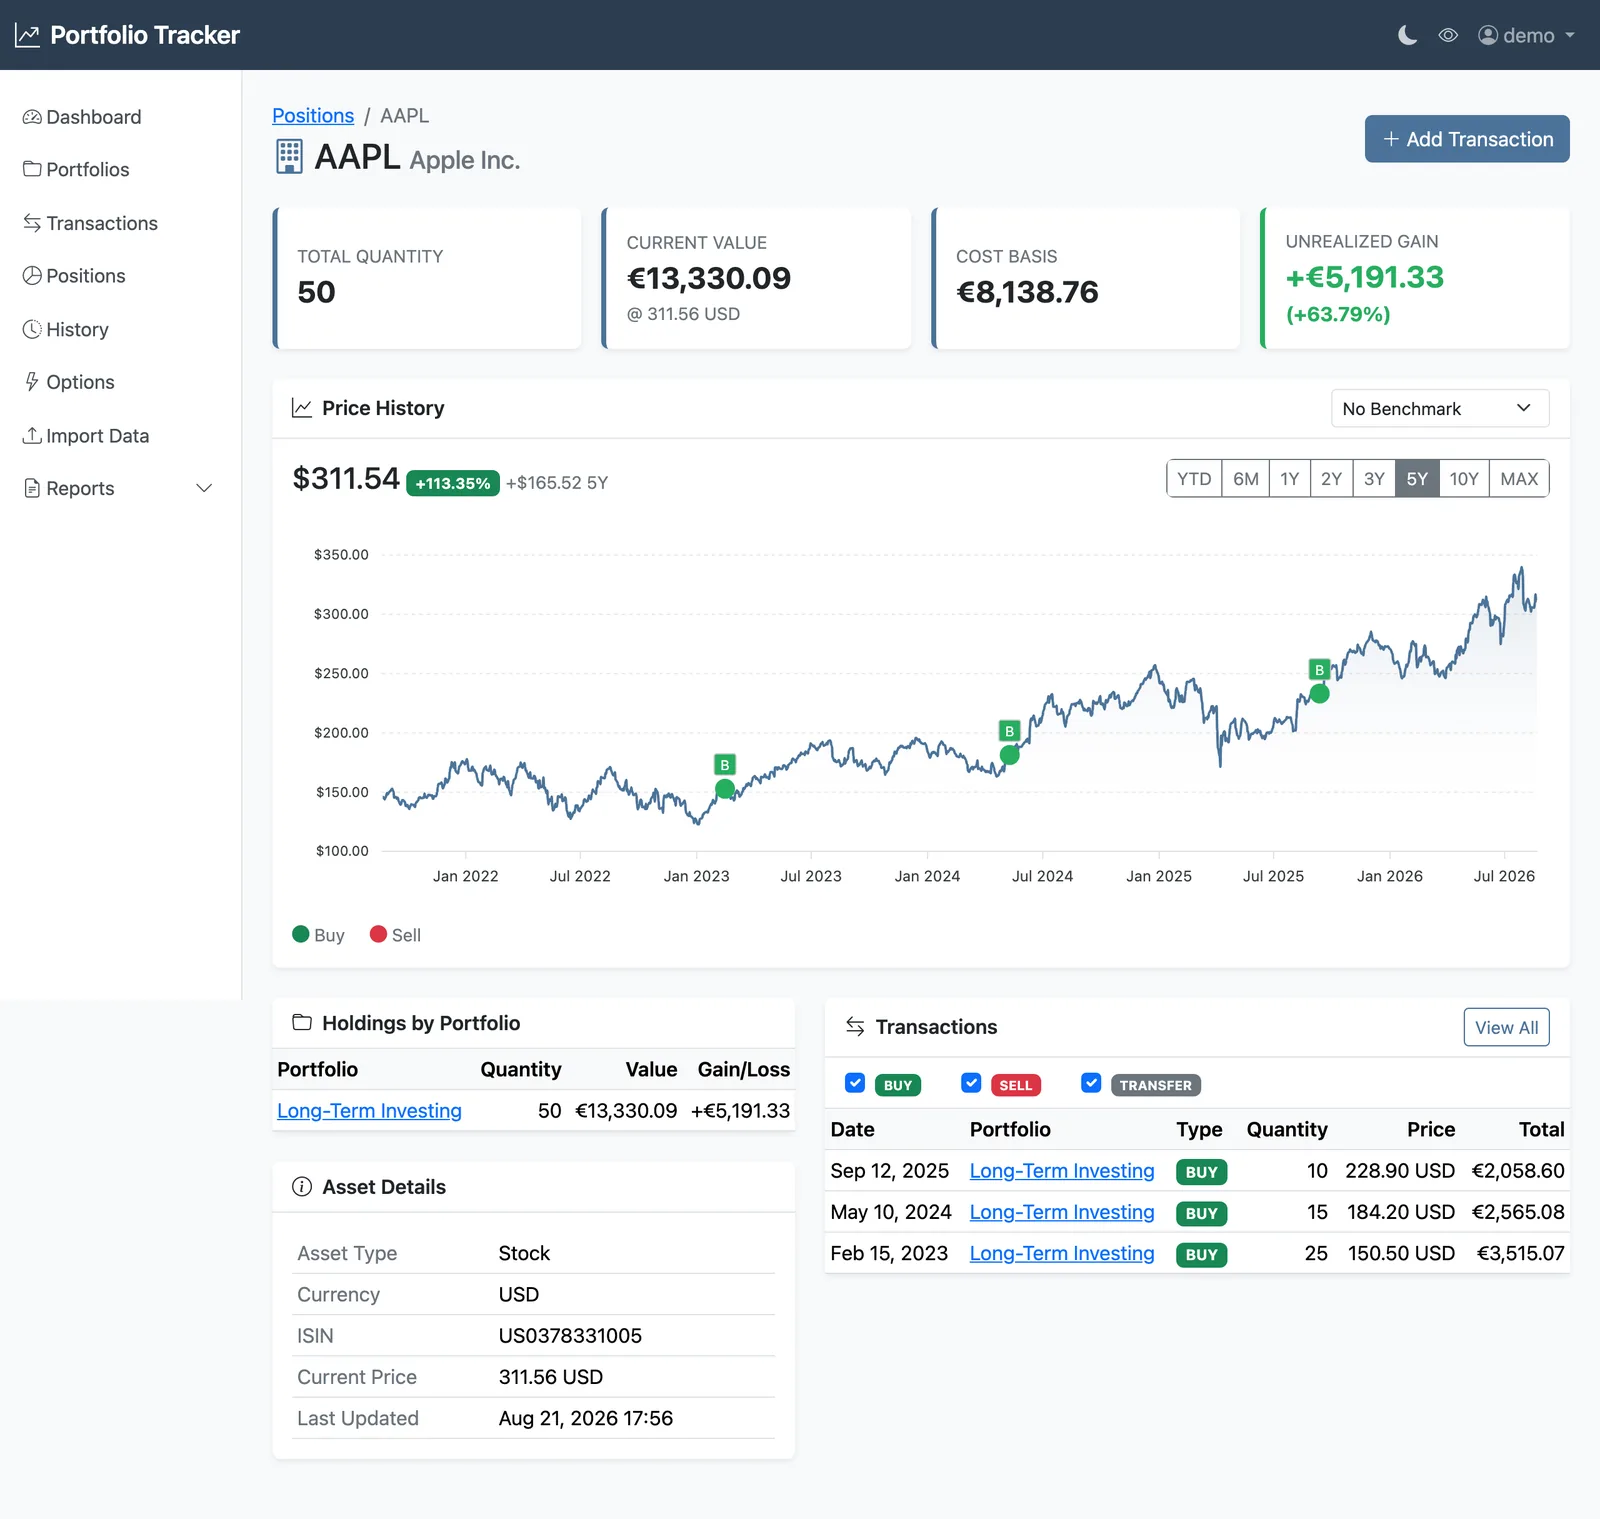Screen dimensions: 1600x1519
Task: Toggle the red Sell legend swatch
Action: 378,934
